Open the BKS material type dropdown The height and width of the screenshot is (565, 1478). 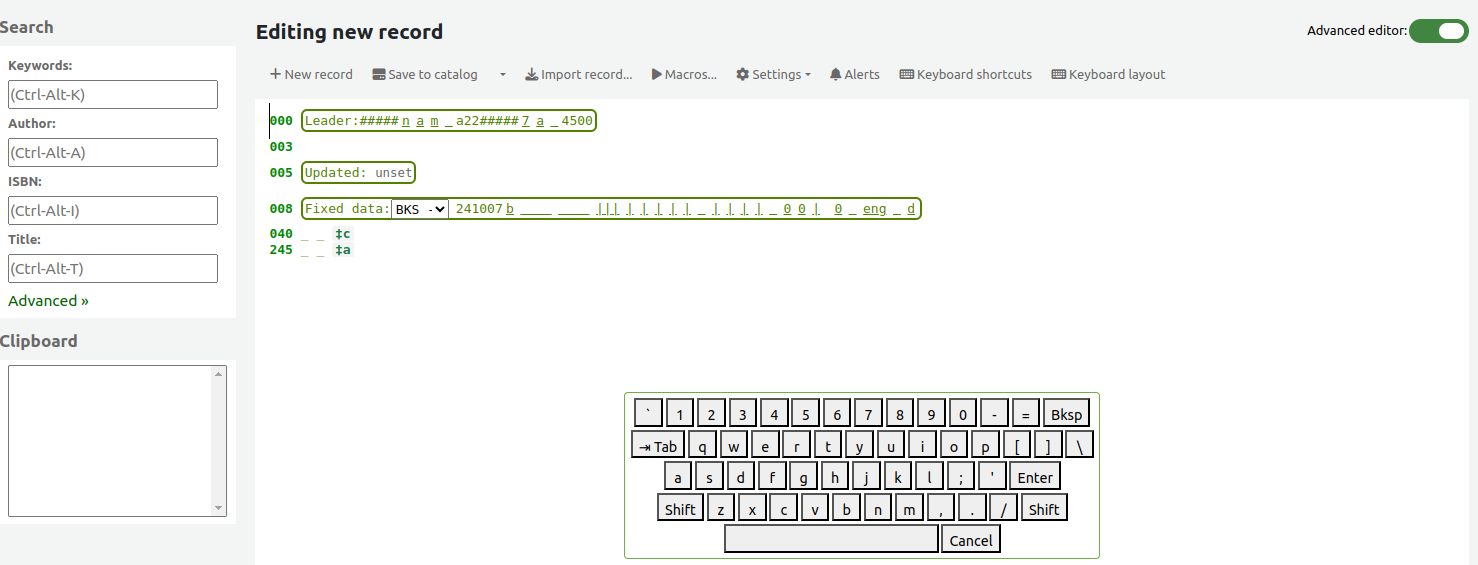[420, 209]
